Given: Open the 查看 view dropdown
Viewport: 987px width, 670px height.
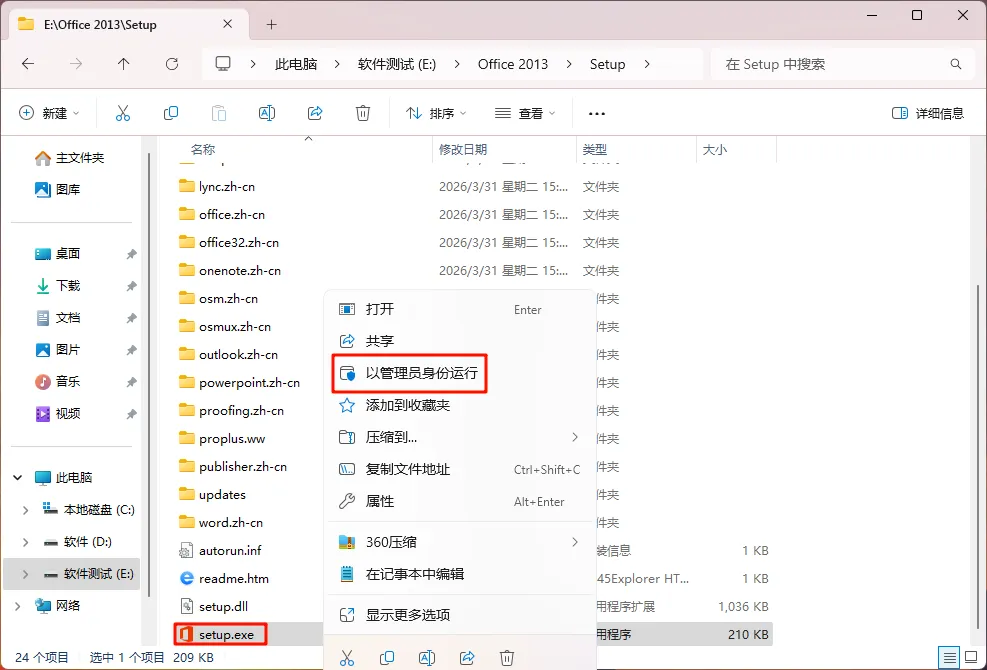Looking at the screenshot, I should pyautogui.click(x=525, y=113).
